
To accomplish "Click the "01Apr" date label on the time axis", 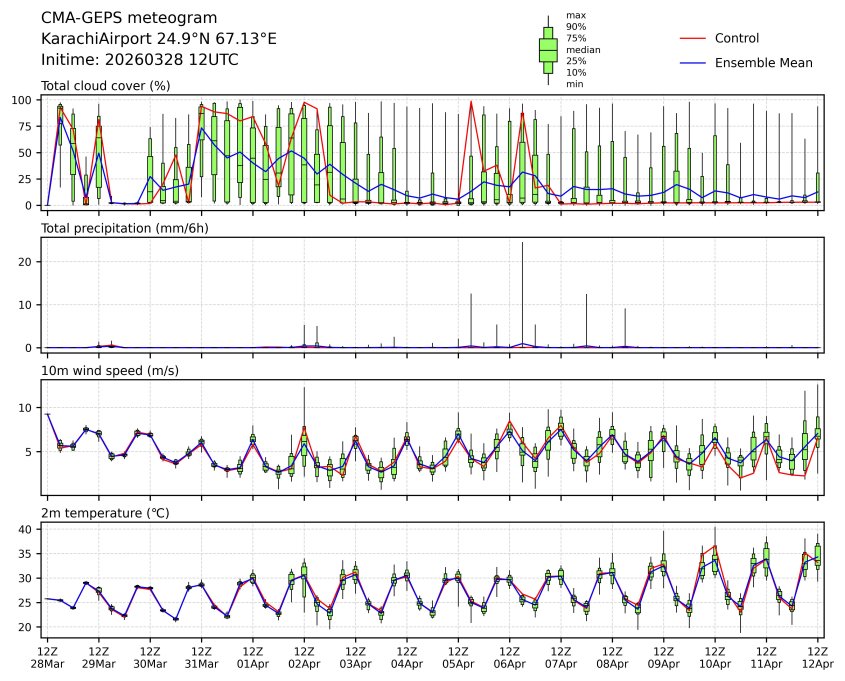I will coord(252,664).
